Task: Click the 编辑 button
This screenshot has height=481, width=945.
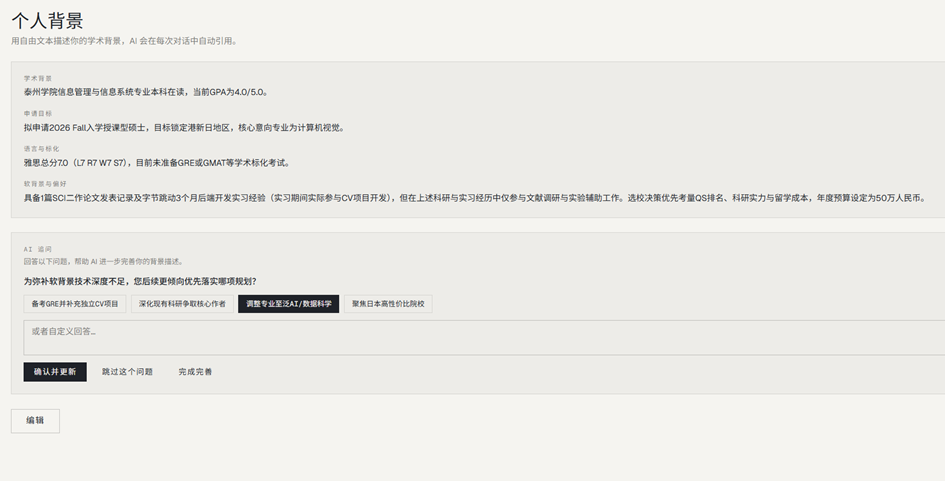Action: [x=35, y=421]
